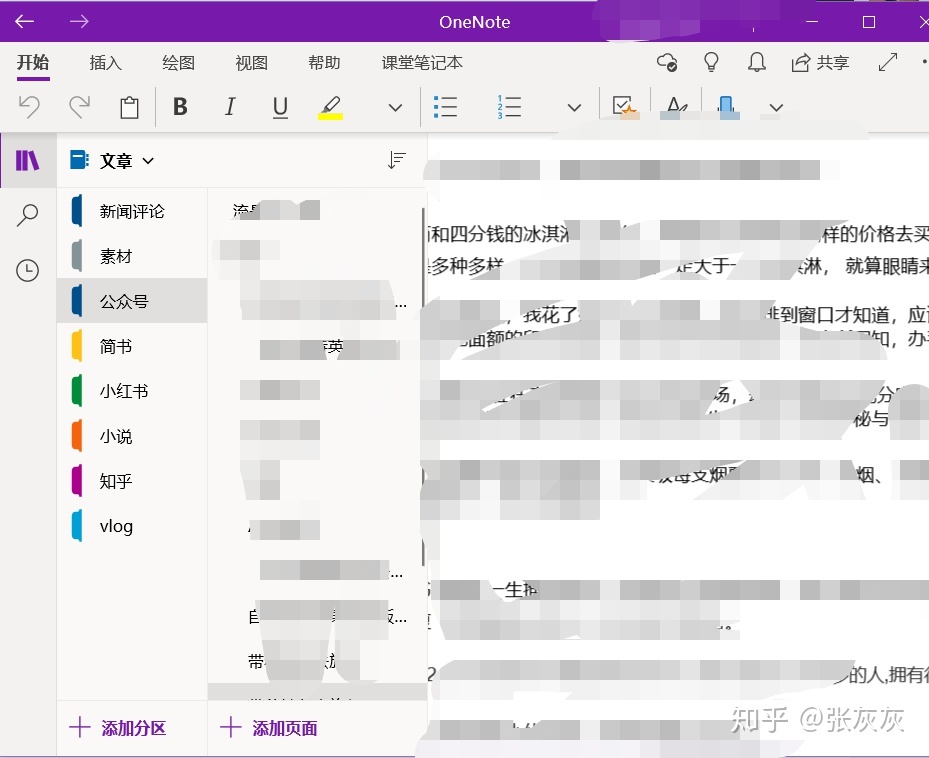This screenshot has height=758, width=929.
Task: Apply the yellow highlighter color
Action: tap(330, 107)
